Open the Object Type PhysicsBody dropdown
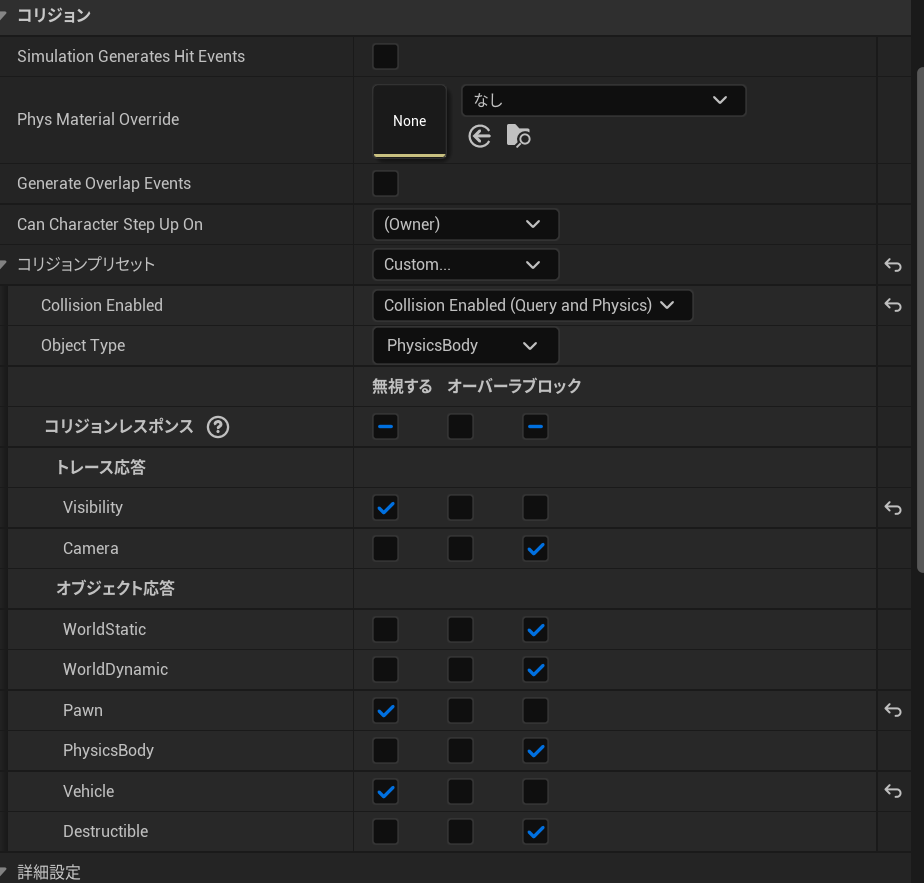924x883 pixels. pos(466,345)
